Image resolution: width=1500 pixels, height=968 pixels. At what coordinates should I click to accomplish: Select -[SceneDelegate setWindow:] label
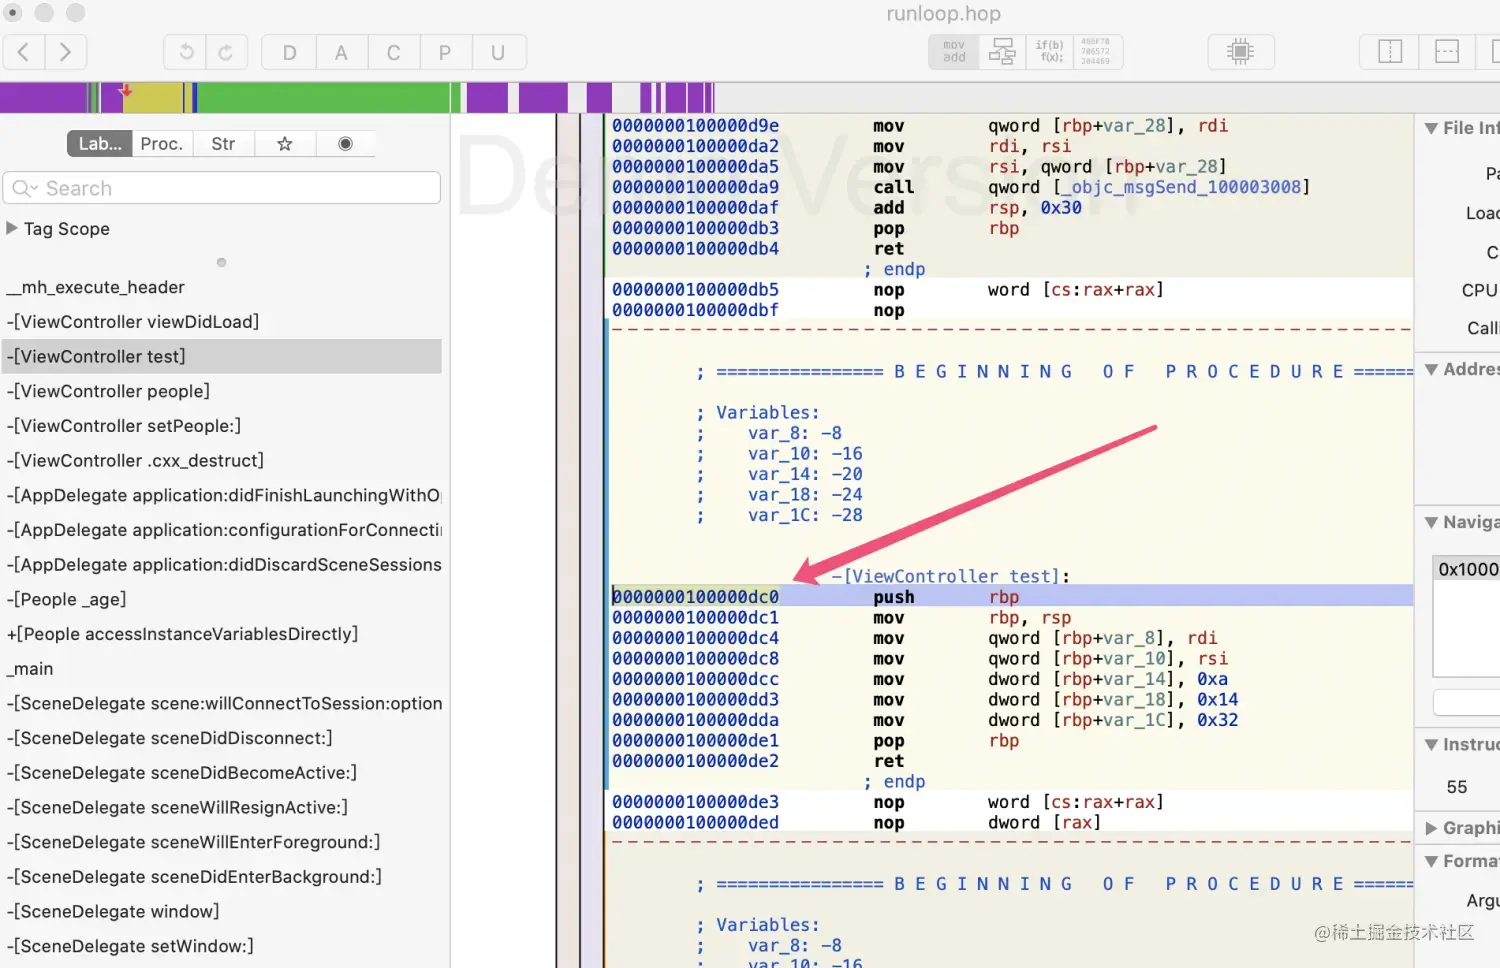click(221, 946)
